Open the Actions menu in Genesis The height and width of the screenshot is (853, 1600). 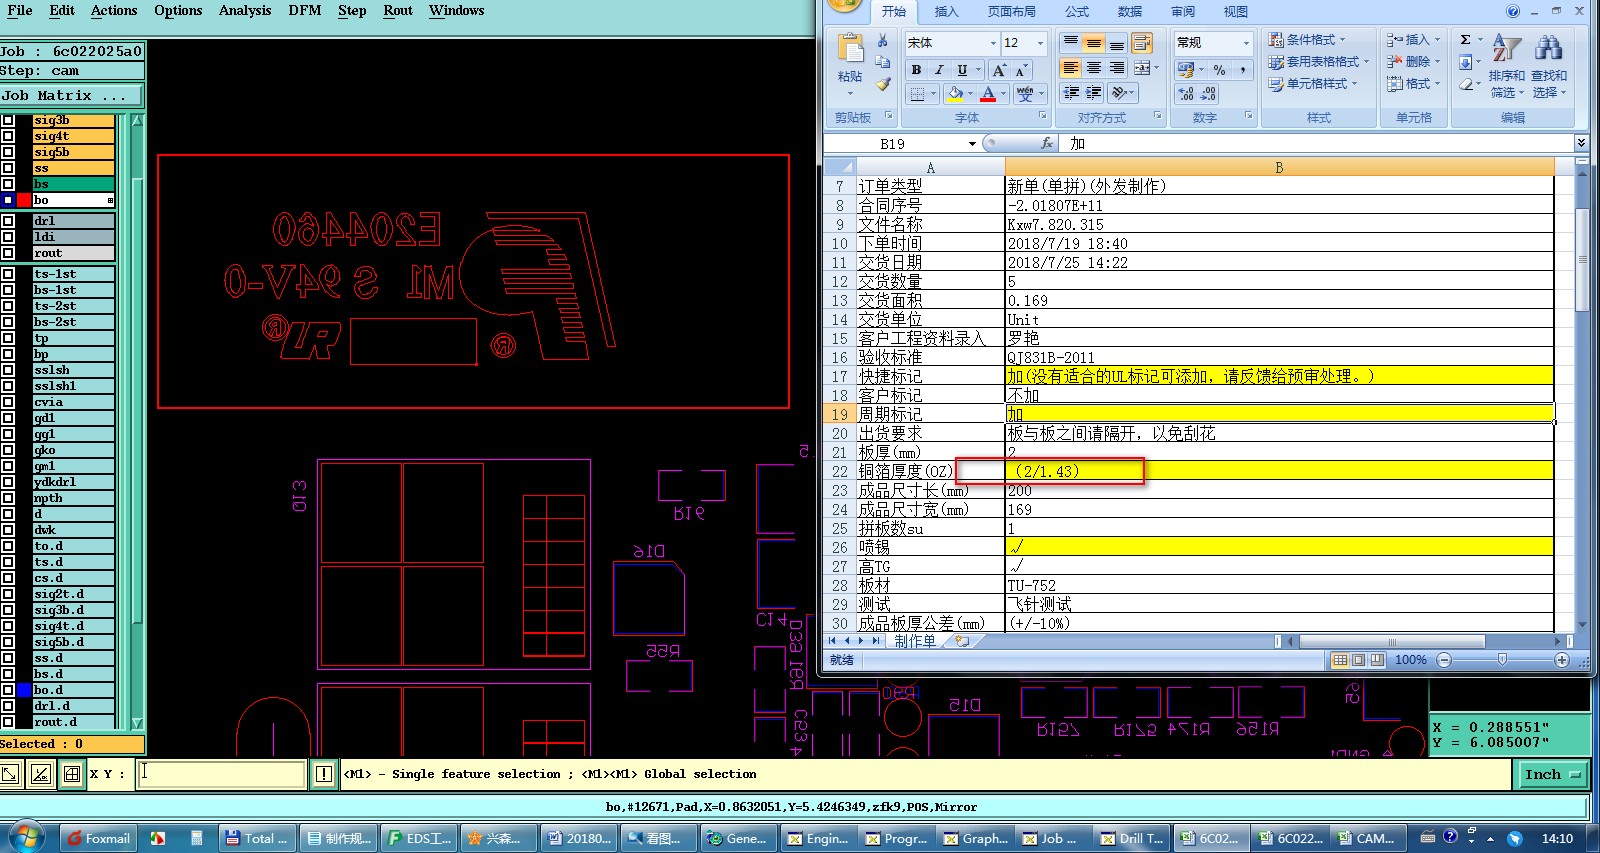pyautogui.click(x=114, y=11)
